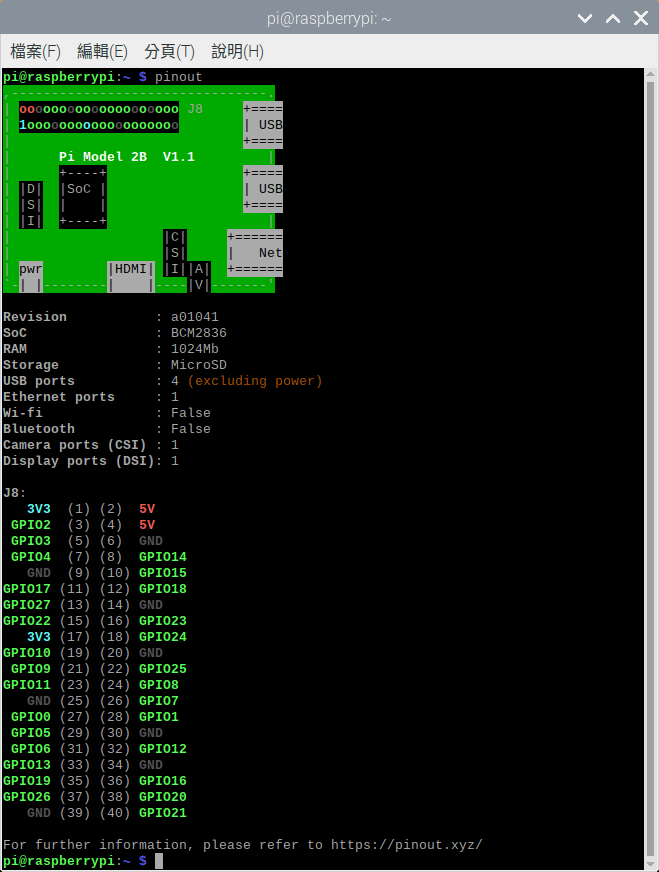Click the 'GND' label at pin 39
Image resolution: width=659 pixels, height=872 pixels.
38,813
